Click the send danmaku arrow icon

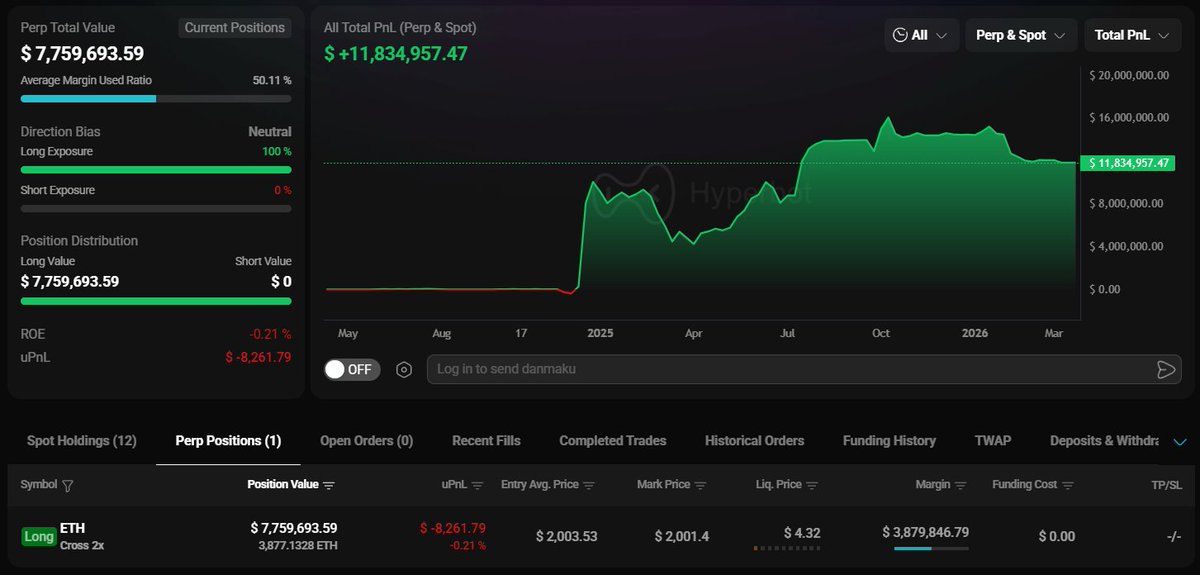point(1165,369)
